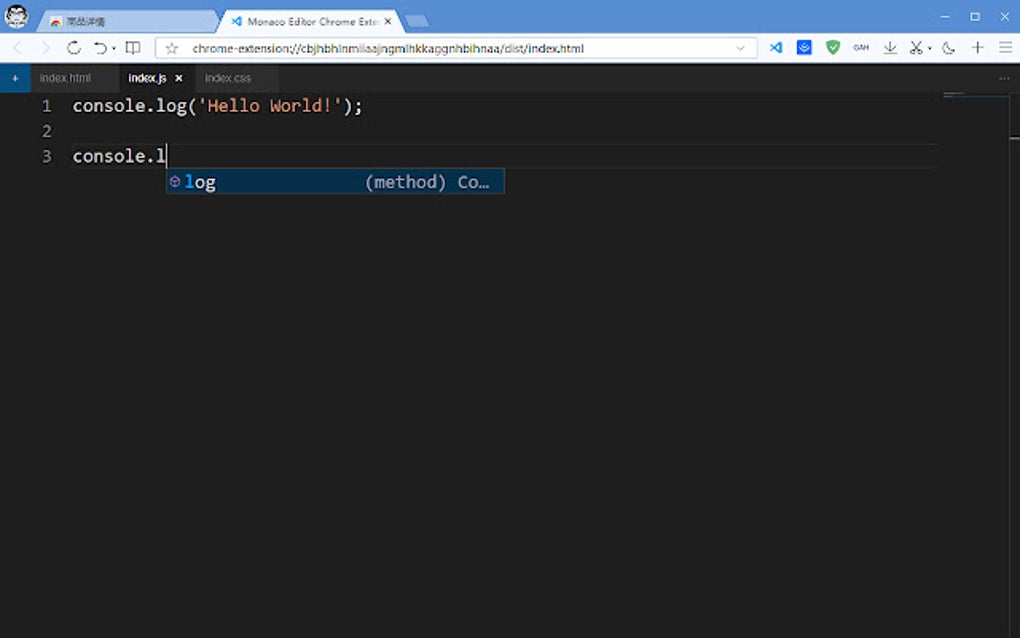Reload the current page
The image size is (1020, 638).
click(x=74, y=47)
